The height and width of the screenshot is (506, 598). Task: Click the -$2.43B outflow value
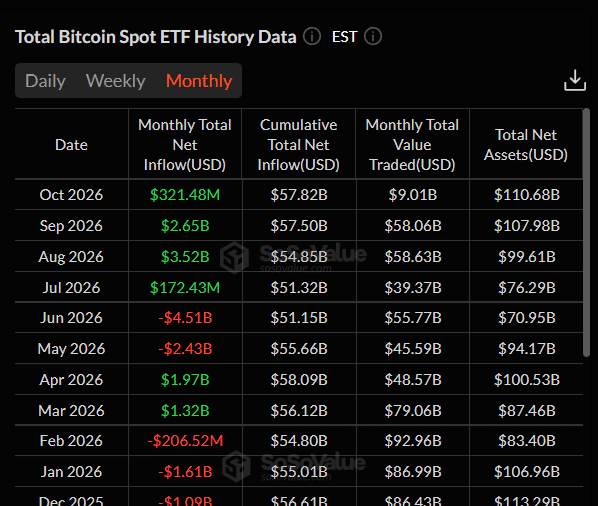click(x=185, y=349)
